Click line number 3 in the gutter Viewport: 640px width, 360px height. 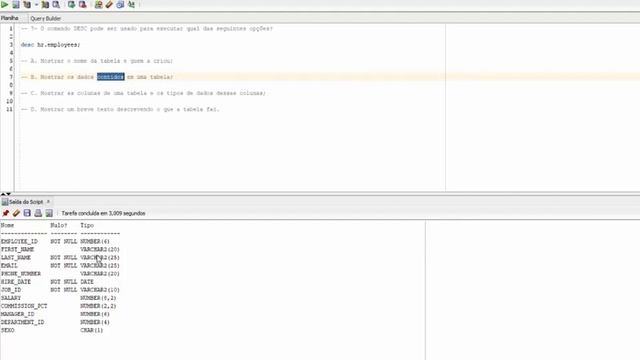coord(11,45)
